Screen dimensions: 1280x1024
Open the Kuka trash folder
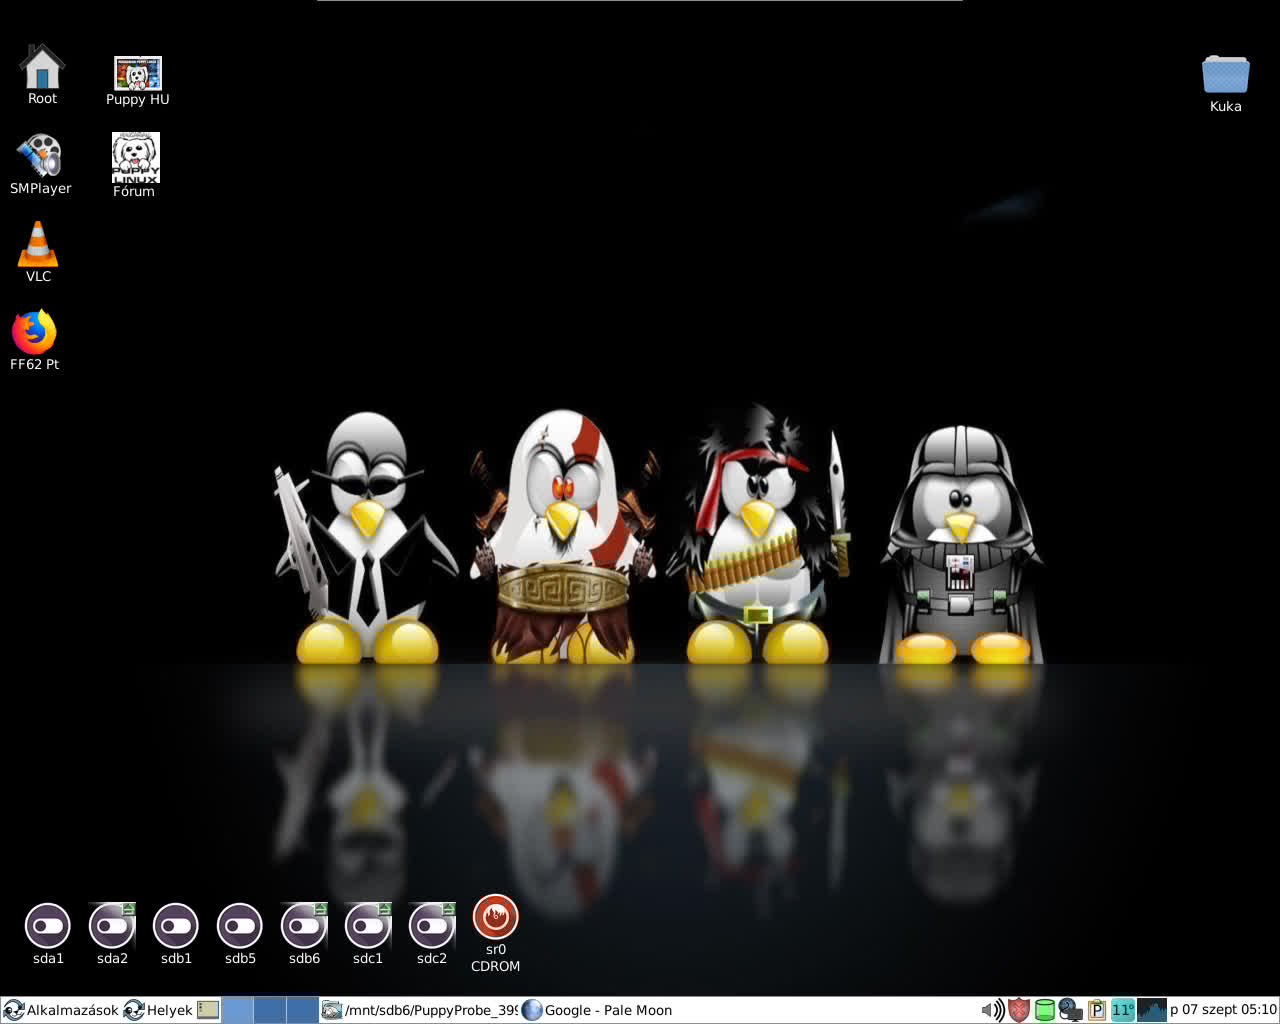pos(1225,75)
